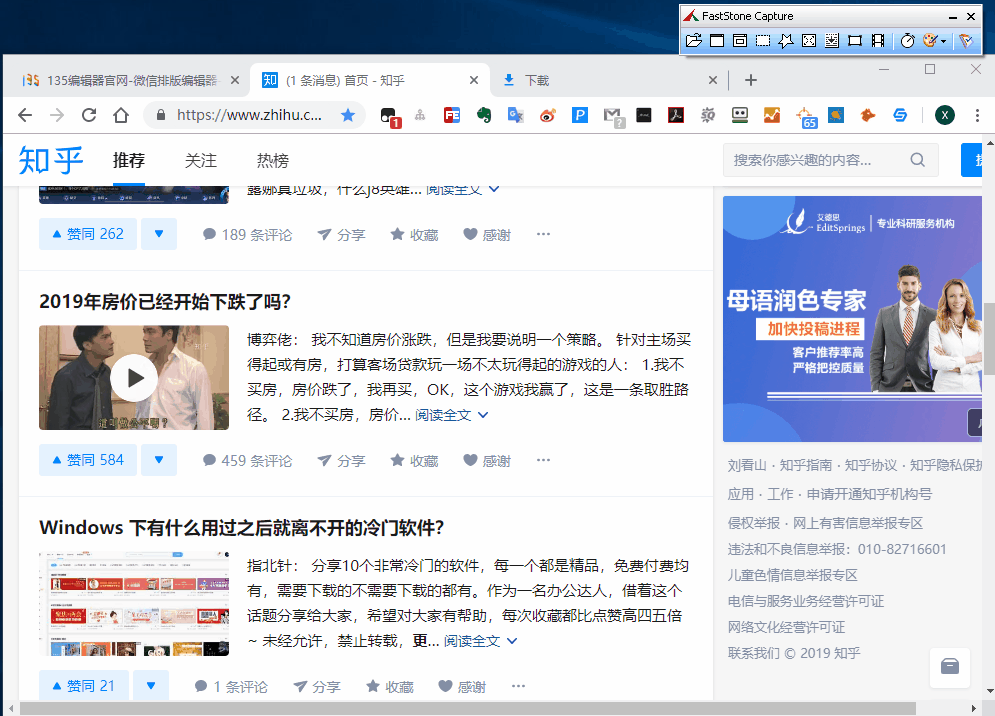
Task: Open a new browser tab
Action: [x=751, y=80]
